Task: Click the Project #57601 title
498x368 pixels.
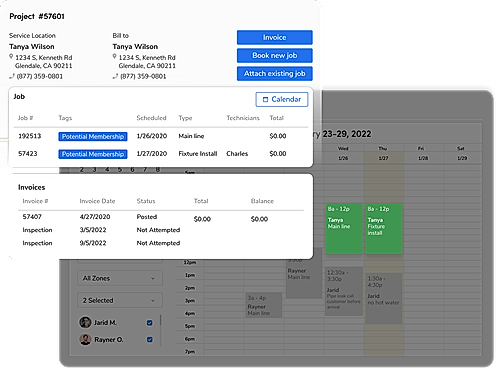Action: point(37,16)
